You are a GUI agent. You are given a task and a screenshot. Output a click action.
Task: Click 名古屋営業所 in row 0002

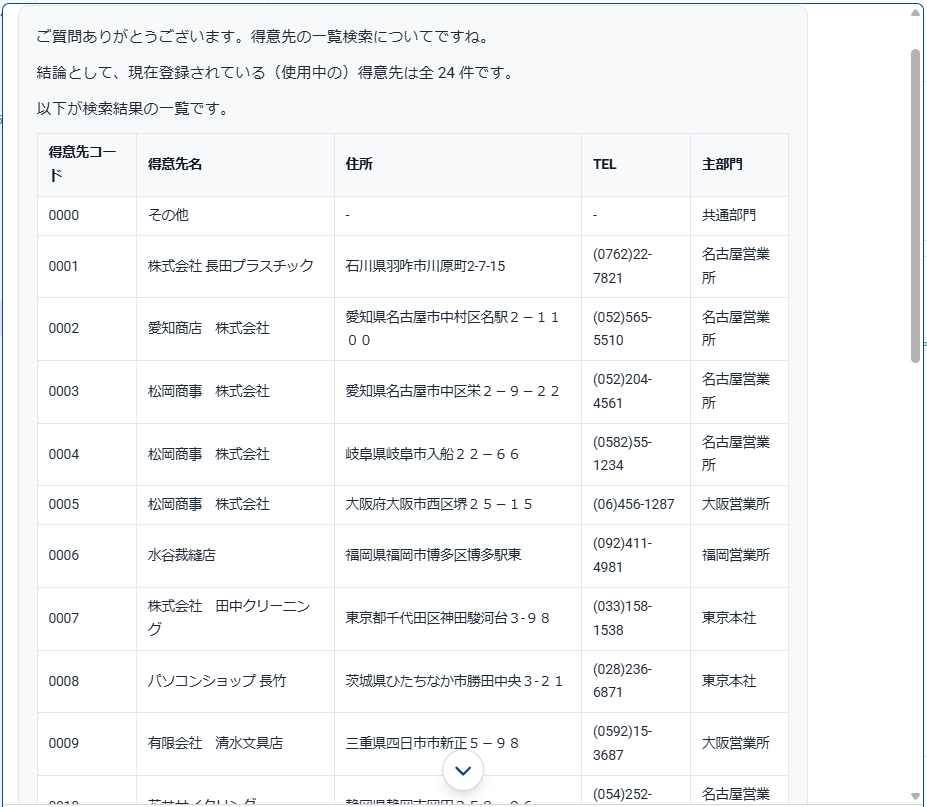739,329
